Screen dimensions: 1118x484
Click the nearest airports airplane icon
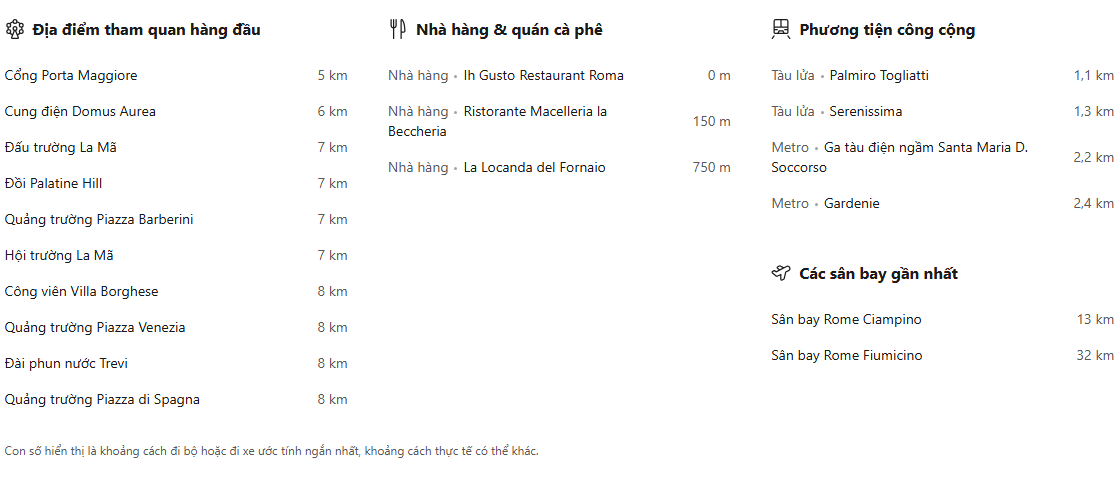click(x=781, y=274)
